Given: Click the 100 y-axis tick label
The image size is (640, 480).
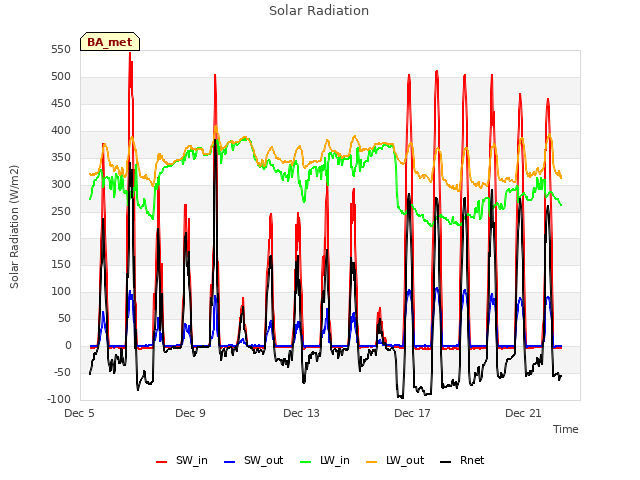Looking at the screenshot, I should 61,291.
